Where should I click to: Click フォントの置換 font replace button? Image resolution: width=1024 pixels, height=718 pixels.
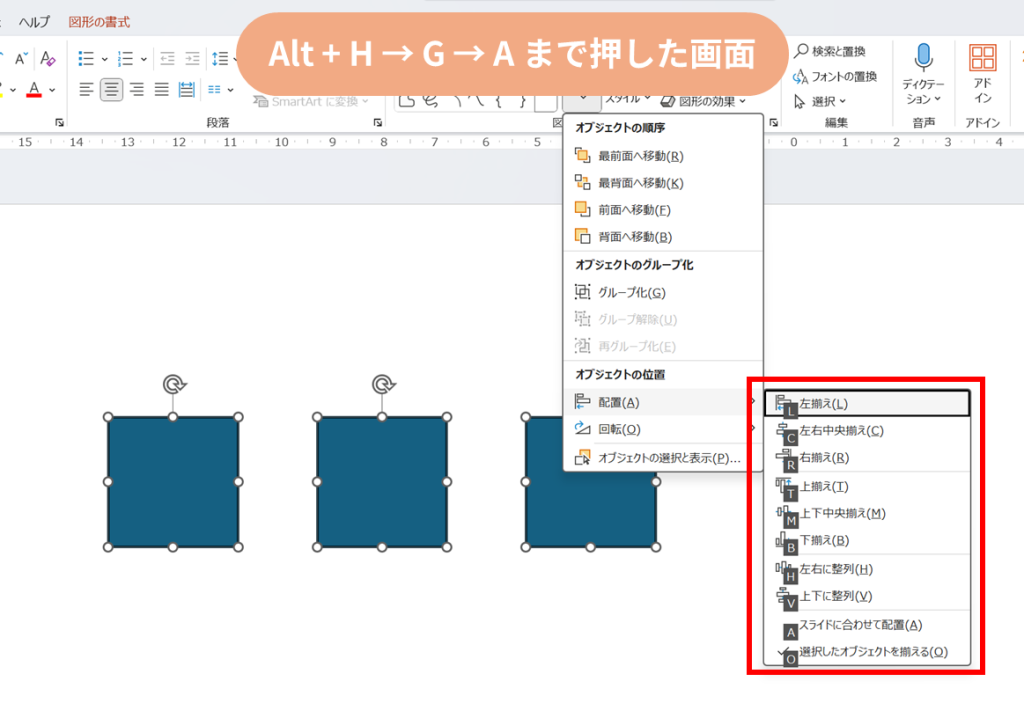[x=834, y=76]
